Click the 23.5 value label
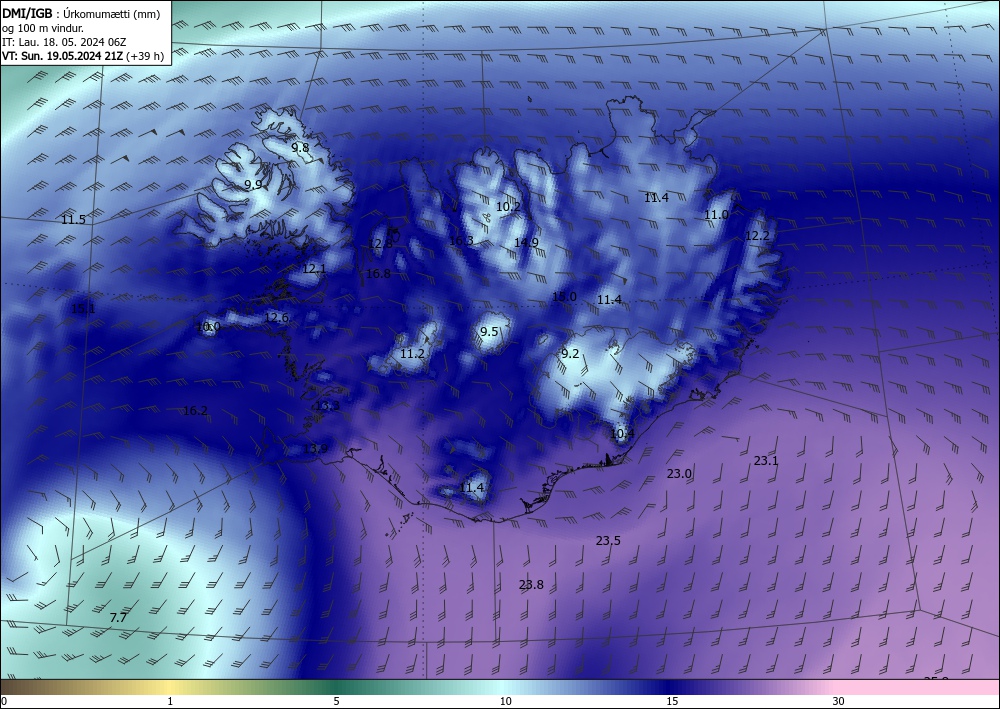 (608, 540)
